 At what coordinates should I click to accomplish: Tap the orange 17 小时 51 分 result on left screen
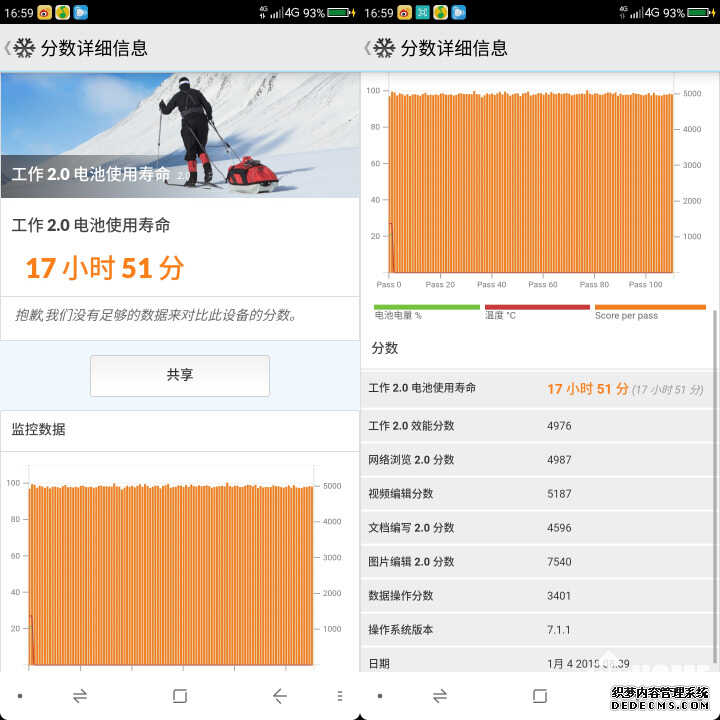coord(105,268)
